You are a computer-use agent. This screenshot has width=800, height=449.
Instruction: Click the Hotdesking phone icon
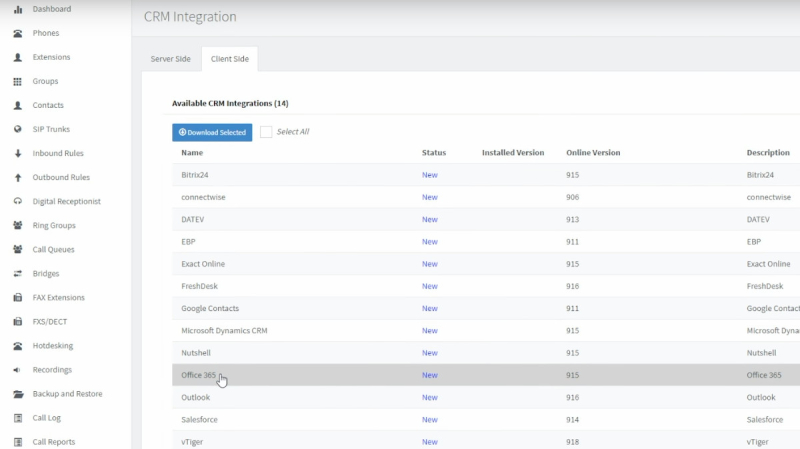tap(18, 346)
